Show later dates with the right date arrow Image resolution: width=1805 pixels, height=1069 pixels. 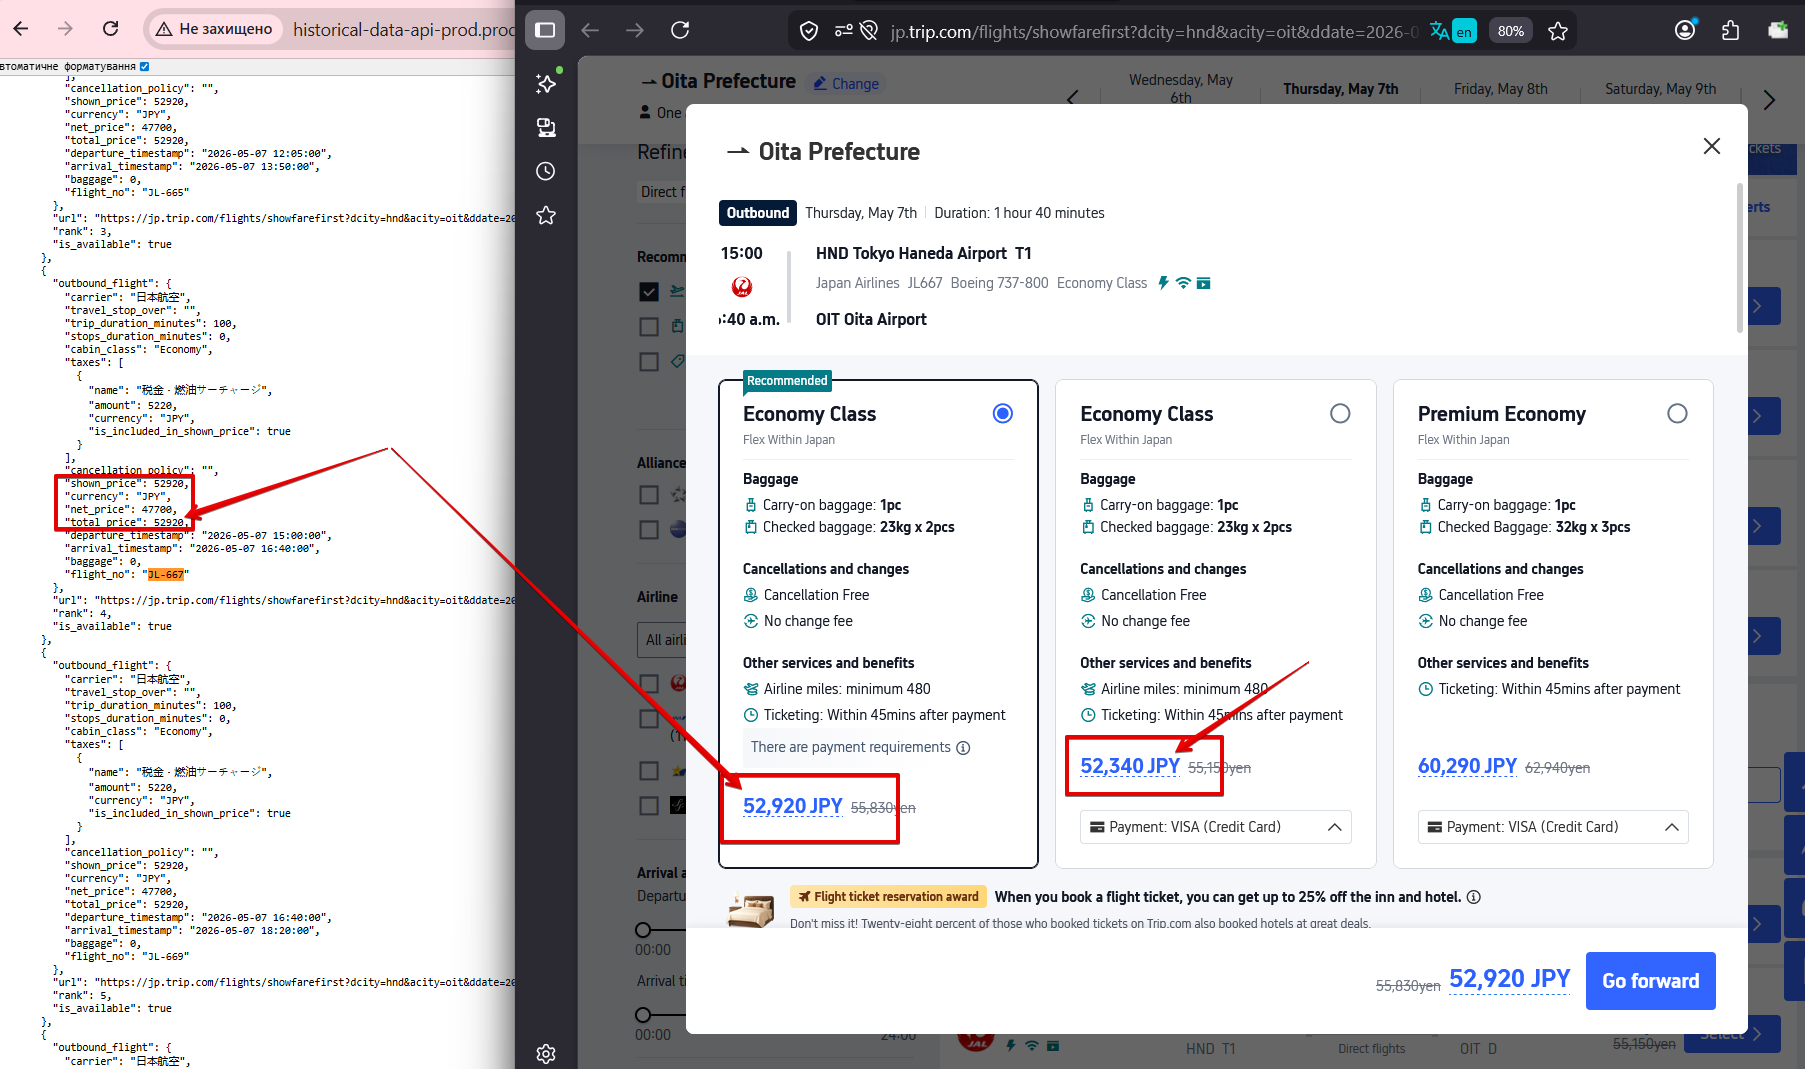[1769, 100]
